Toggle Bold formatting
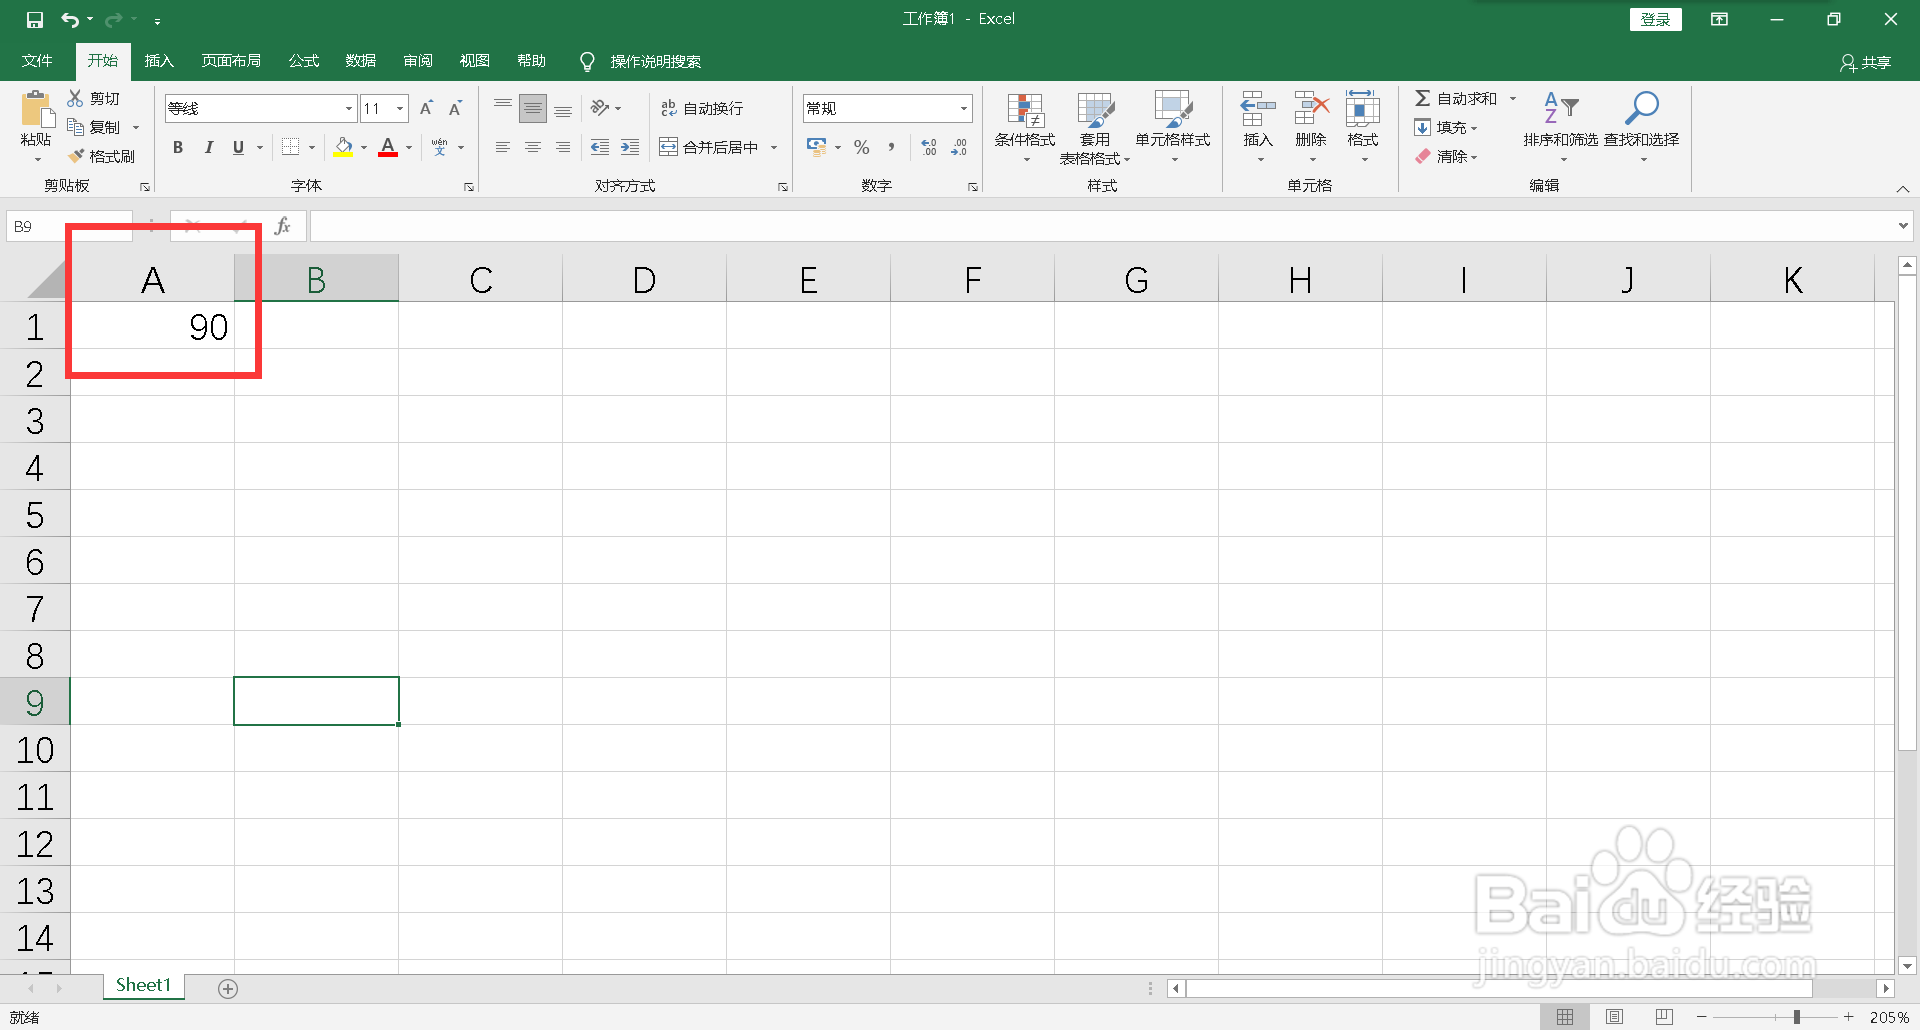 tap(178, 147)
